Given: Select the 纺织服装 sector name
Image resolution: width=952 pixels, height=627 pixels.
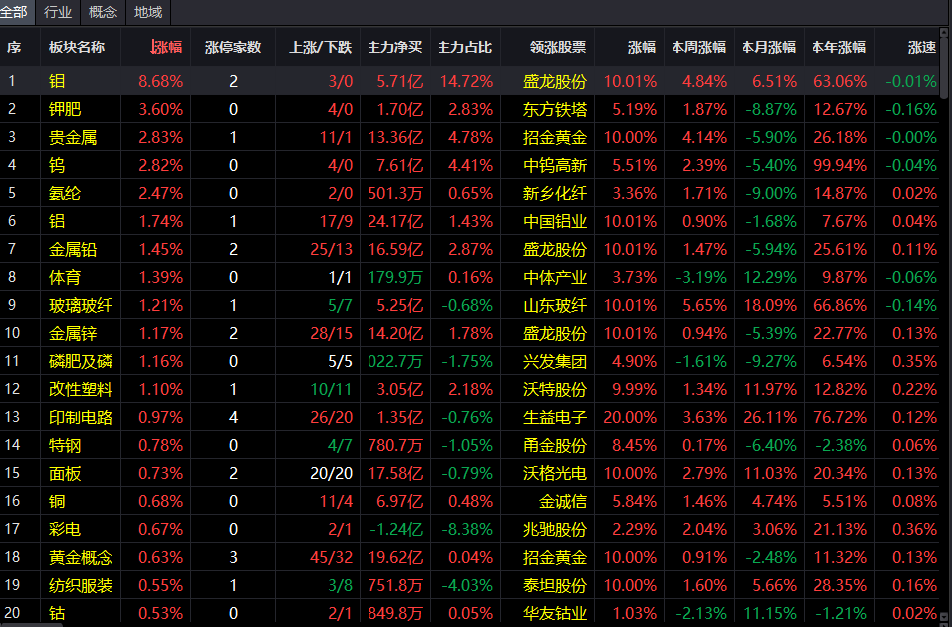Looking at the screenshot, I should [81, 585].
